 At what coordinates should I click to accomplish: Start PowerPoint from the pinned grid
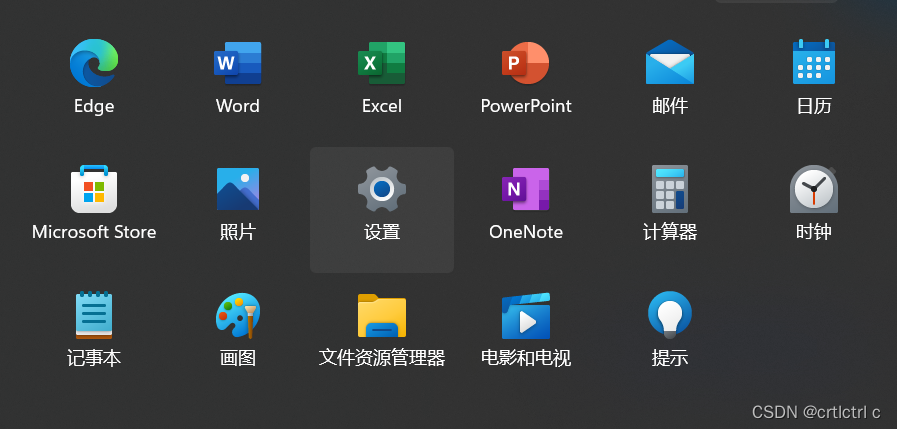tap(526, 63)
